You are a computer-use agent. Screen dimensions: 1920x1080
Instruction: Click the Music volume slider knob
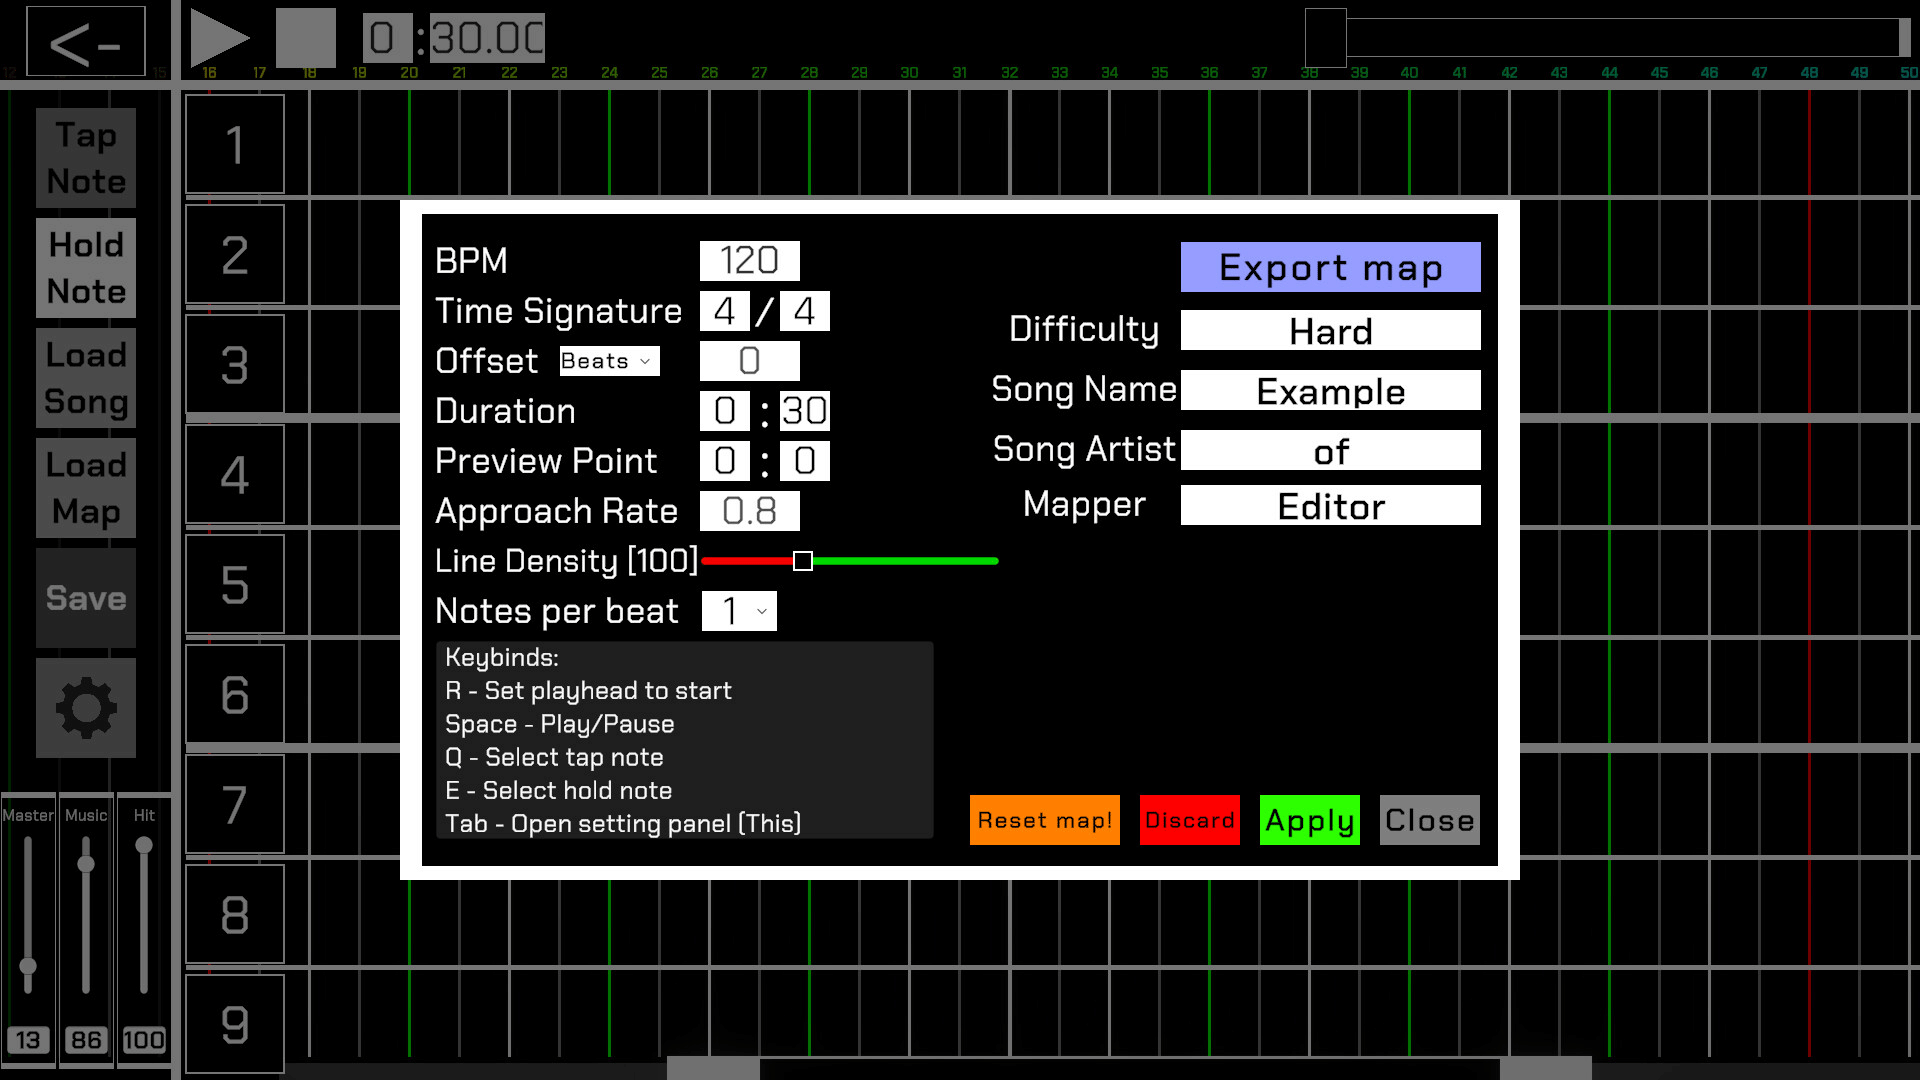[86, 864]
